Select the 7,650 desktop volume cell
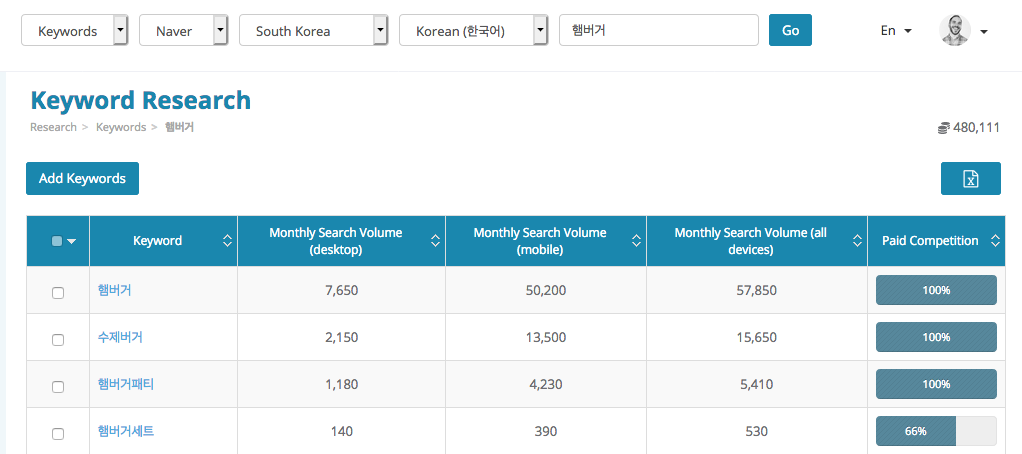1022x454 pixels. [342, 291]
